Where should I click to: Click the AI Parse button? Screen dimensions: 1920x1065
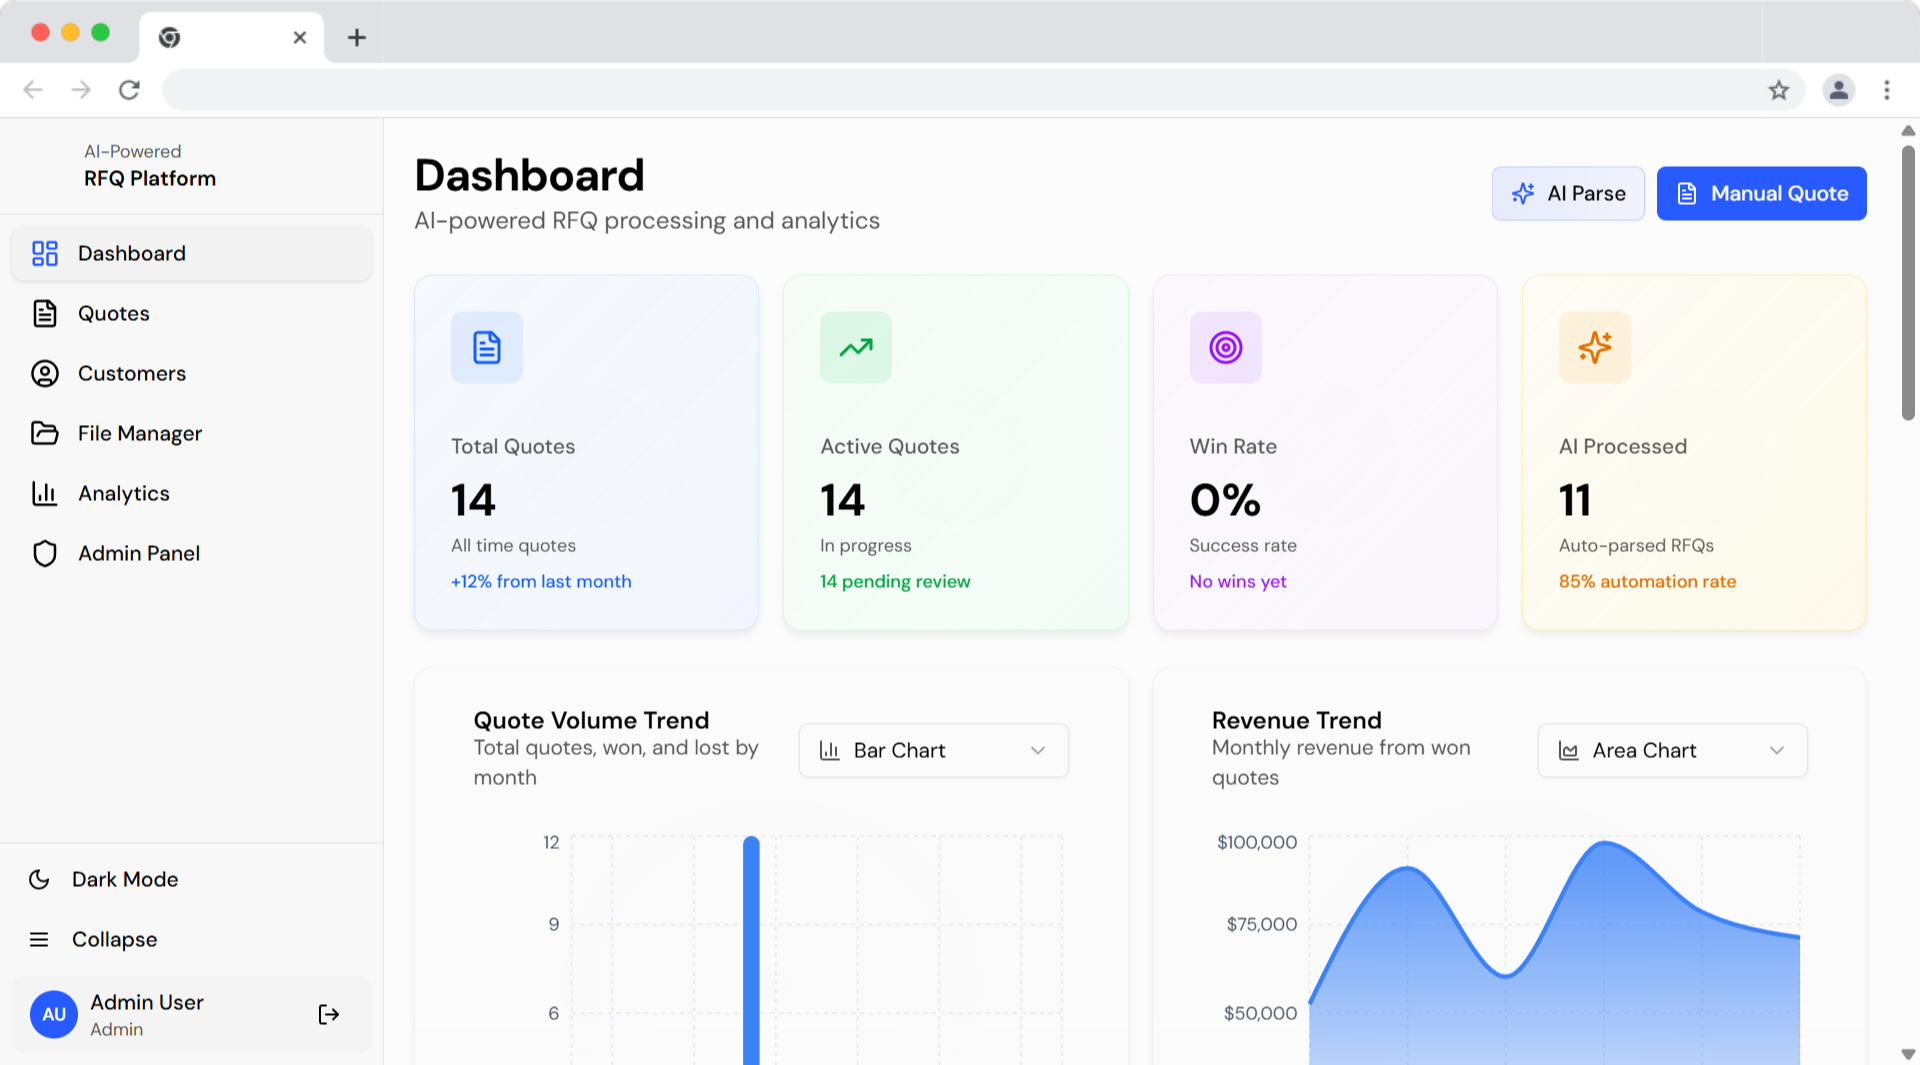click(1568, 193)
